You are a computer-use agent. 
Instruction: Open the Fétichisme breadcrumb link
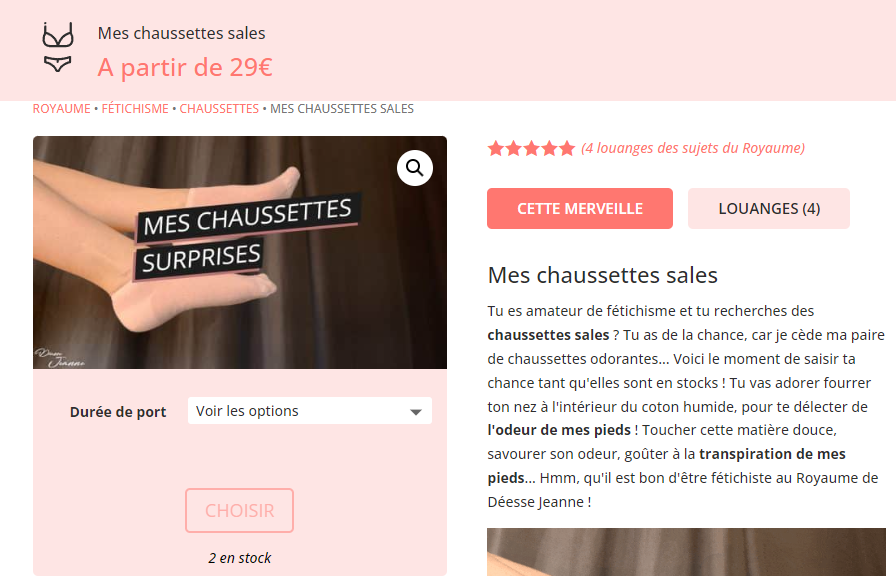(x=135, y=109)
